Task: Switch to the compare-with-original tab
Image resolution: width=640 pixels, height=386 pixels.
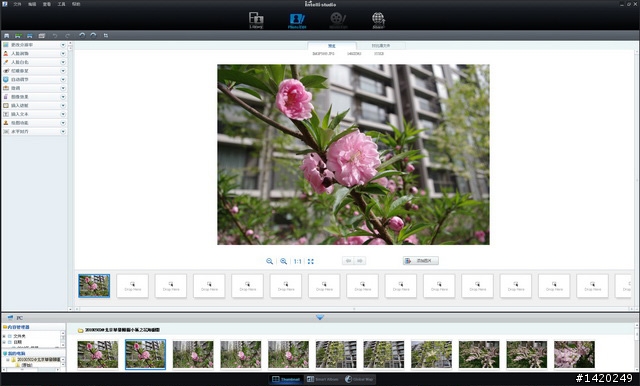Action: pos(381,46)
